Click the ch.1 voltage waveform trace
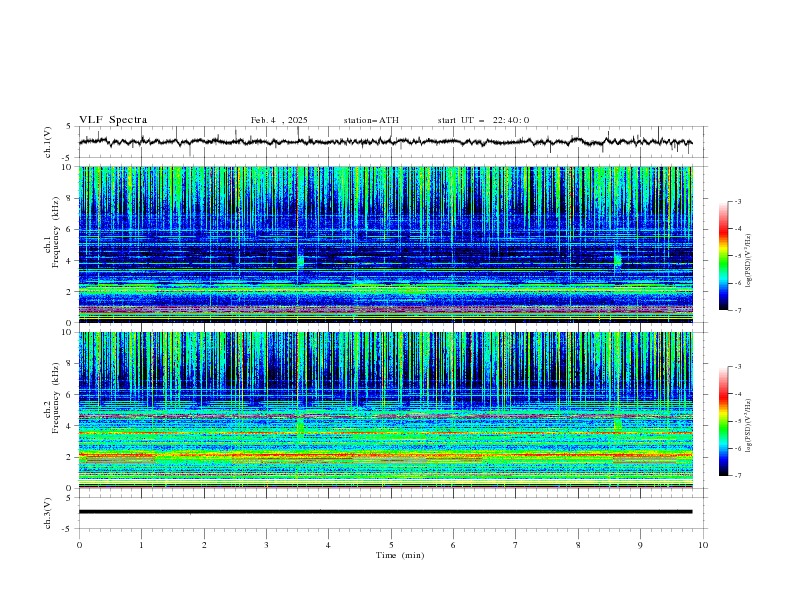Screen dimensions: 792x612 385,141
